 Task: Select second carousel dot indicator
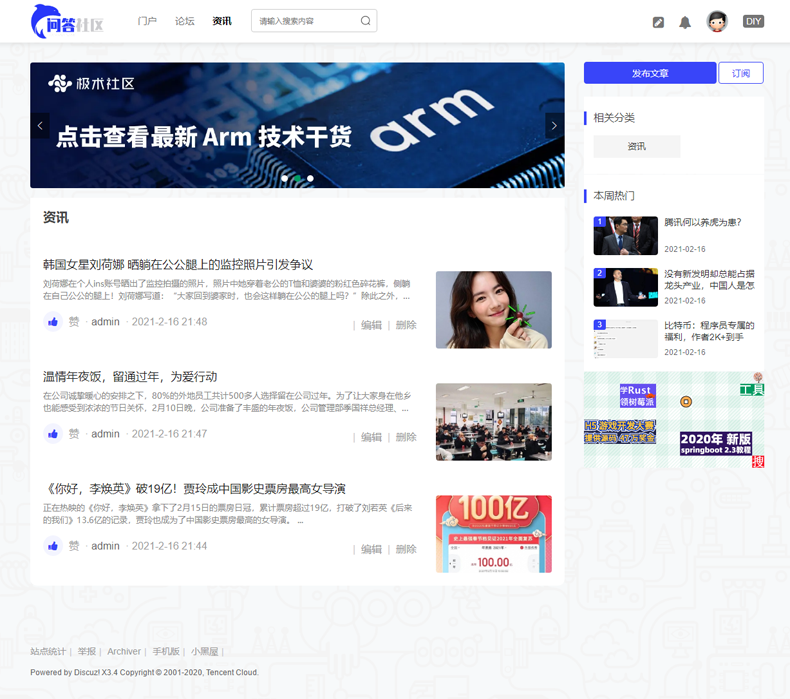click(x=298, y=178)
